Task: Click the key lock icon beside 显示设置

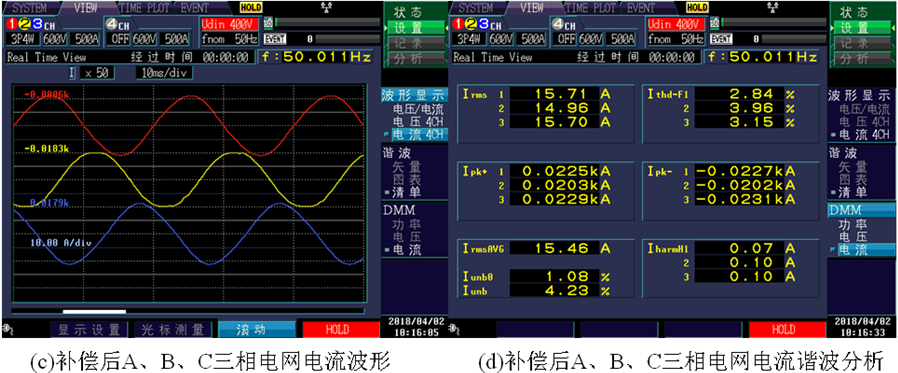Action: point(8,329)
